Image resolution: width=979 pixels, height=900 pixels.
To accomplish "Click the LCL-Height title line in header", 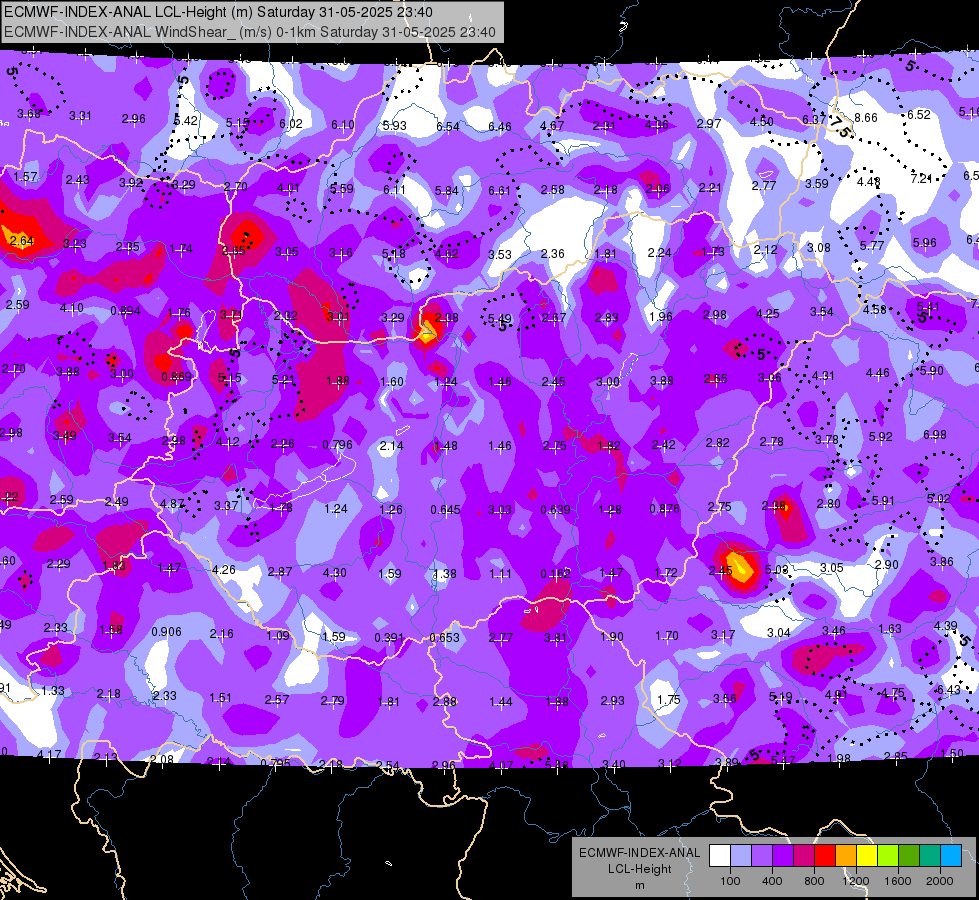I will pyautogui.click(x=219, y=12).
